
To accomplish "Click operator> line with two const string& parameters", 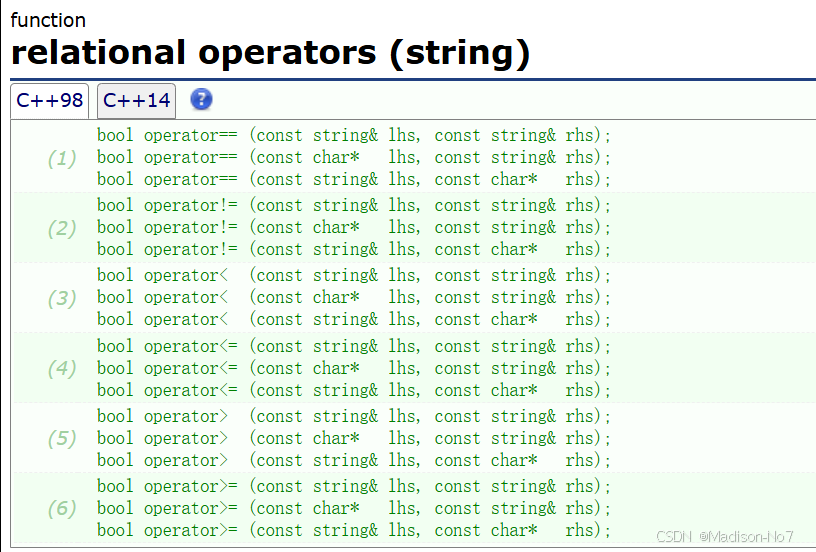I will 354,416.
